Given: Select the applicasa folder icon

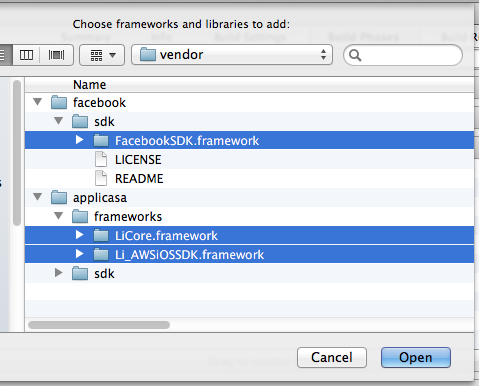Looking at the screenshot, I should (59, 197).
